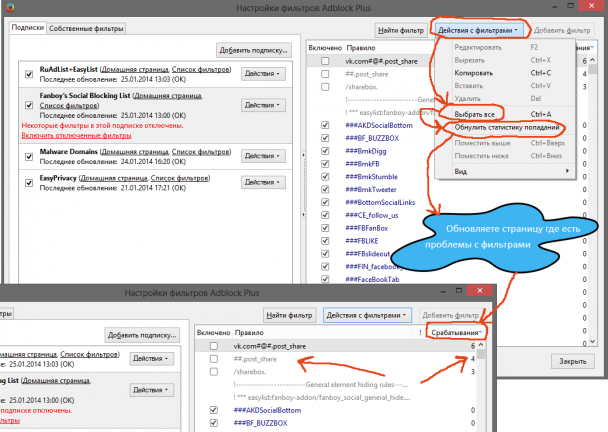
Task: Select Выбрать все menu entry
Action: [x=503, y=114]
